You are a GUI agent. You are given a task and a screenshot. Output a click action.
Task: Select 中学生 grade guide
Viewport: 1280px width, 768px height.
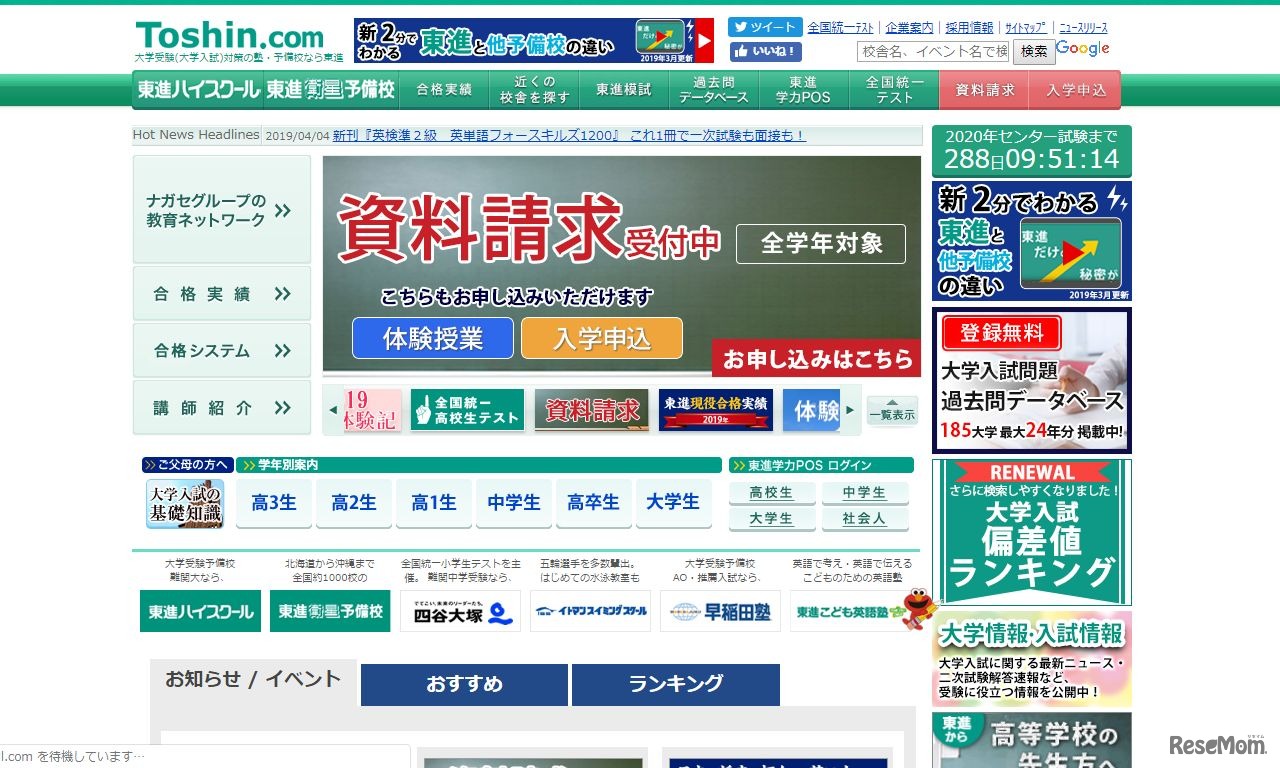coord(514,503)
